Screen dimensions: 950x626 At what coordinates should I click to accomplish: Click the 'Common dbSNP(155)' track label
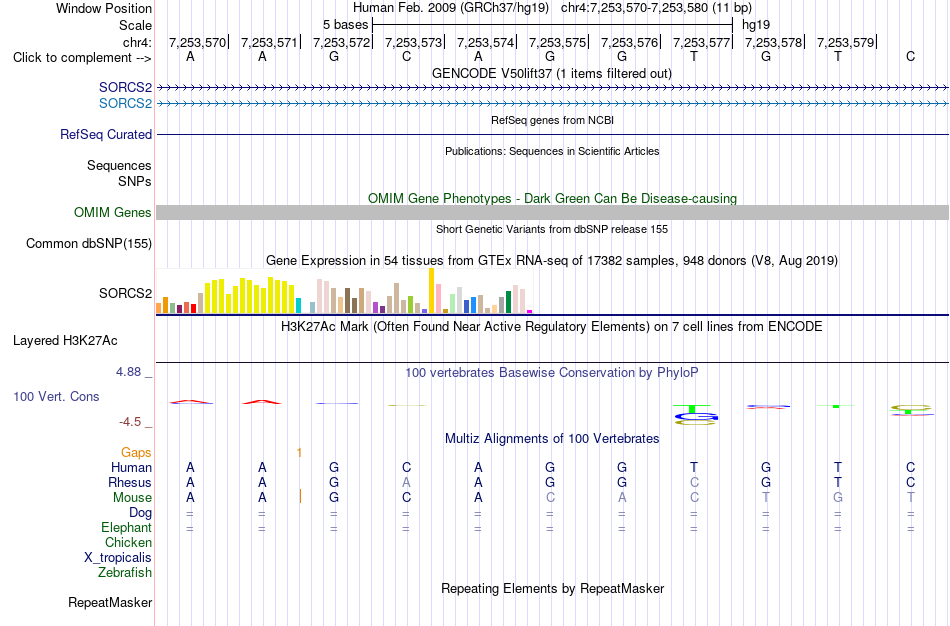pyautogui.click(x=89, y=244)
